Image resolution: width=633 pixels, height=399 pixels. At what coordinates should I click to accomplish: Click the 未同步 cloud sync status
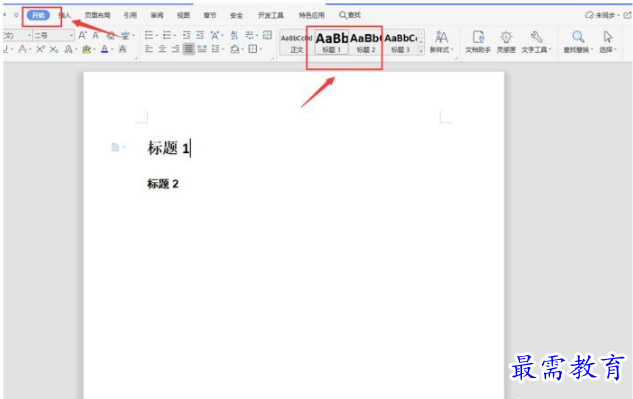602,15
